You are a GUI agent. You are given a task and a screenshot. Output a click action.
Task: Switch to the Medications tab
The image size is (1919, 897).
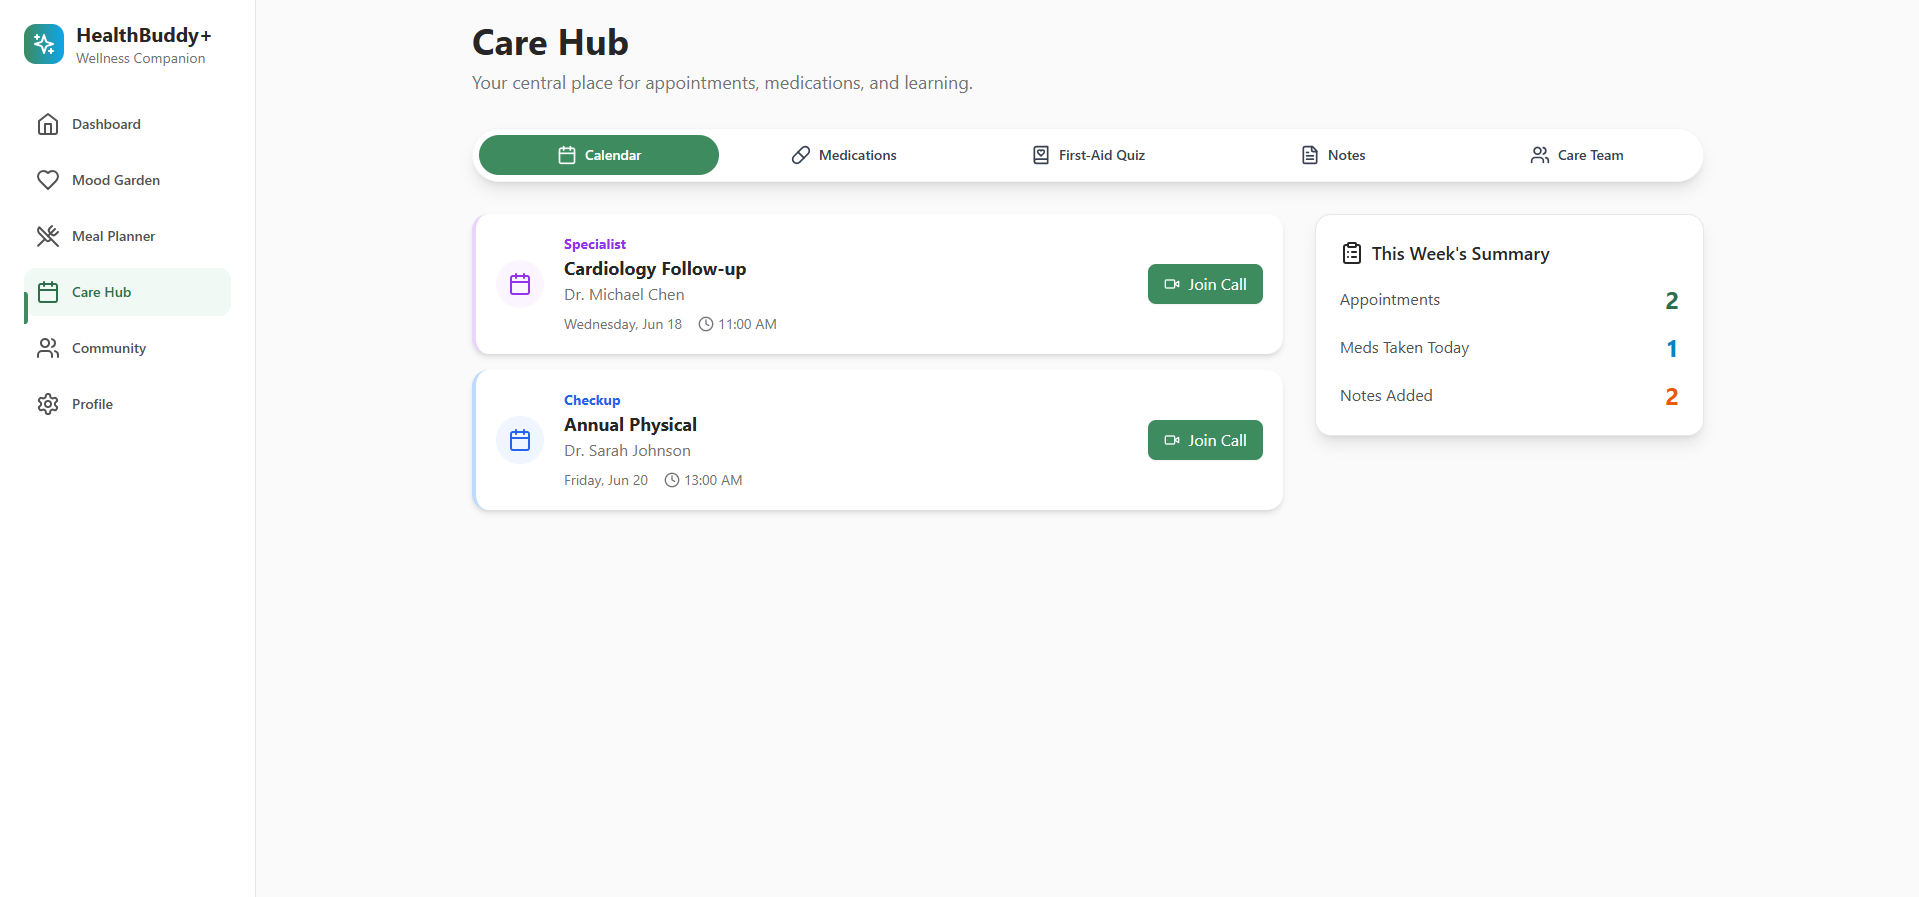844,155
